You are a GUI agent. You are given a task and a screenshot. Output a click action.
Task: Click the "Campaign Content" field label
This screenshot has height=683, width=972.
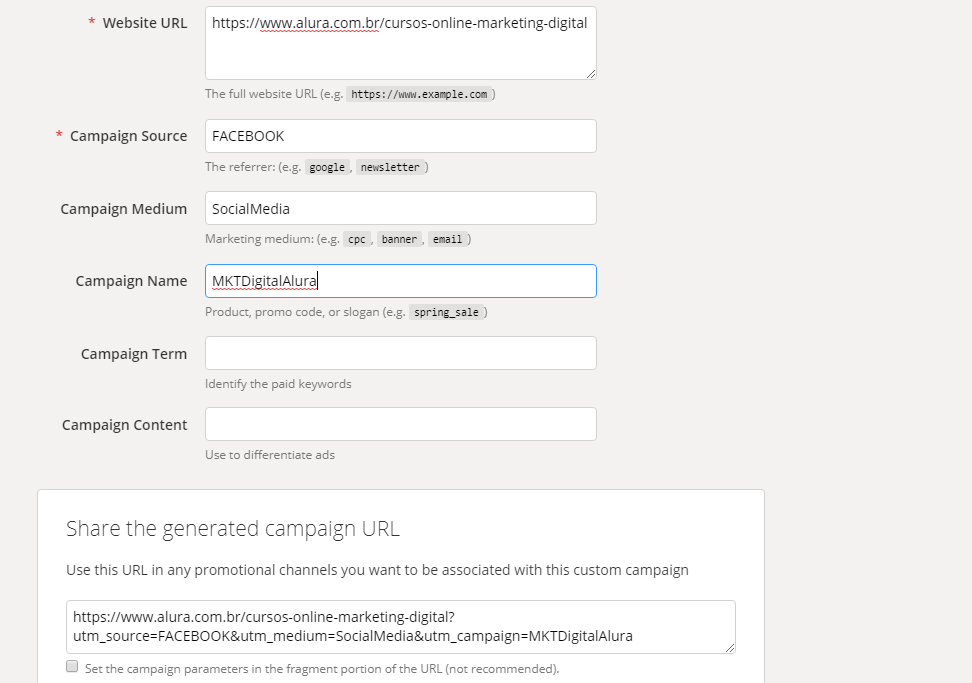click(124, 425)
